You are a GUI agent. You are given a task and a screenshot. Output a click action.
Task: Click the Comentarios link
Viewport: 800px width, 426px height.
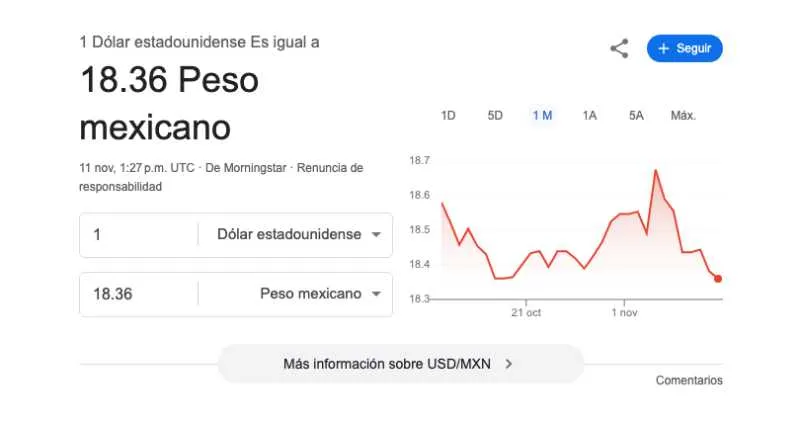click(688, 380)
